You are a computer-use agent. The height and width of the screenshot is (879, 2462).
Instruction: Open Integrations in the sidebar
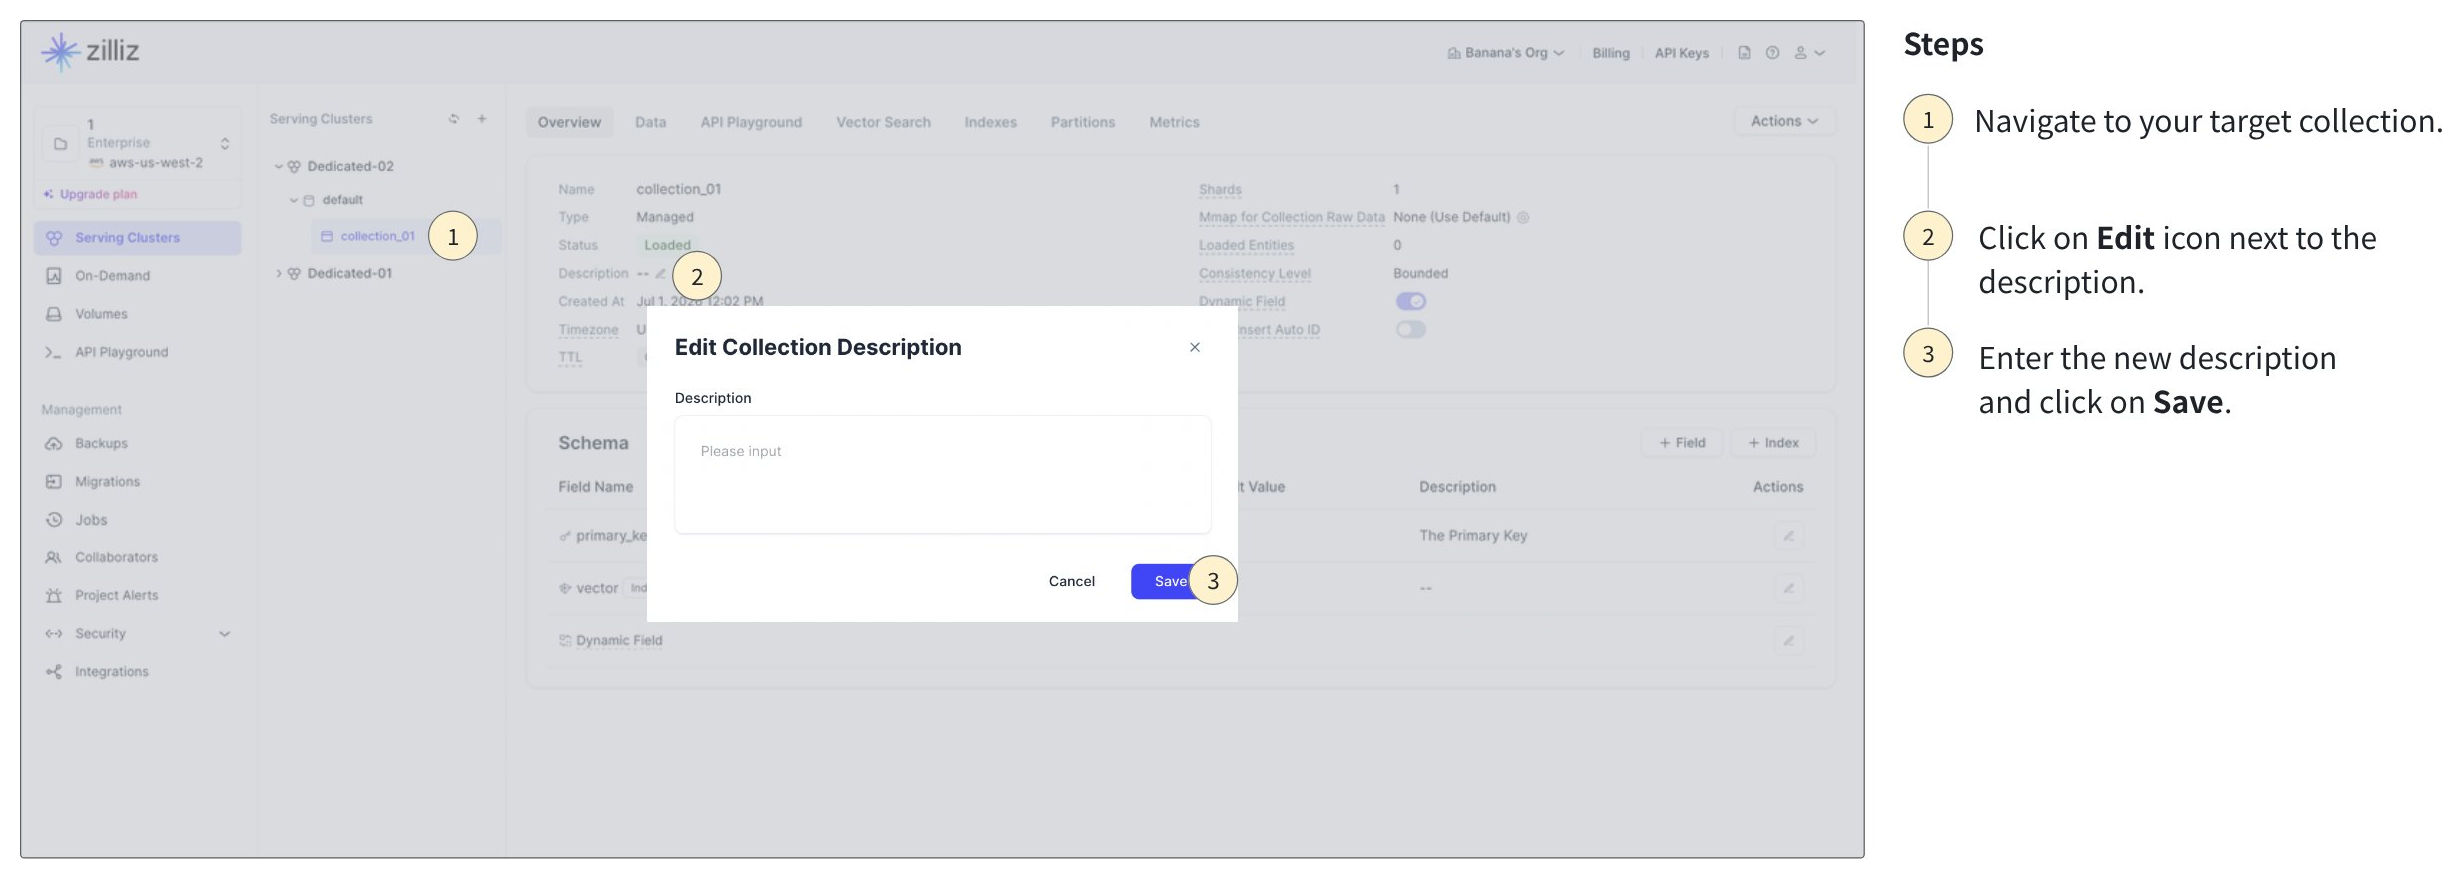[138, 672]
